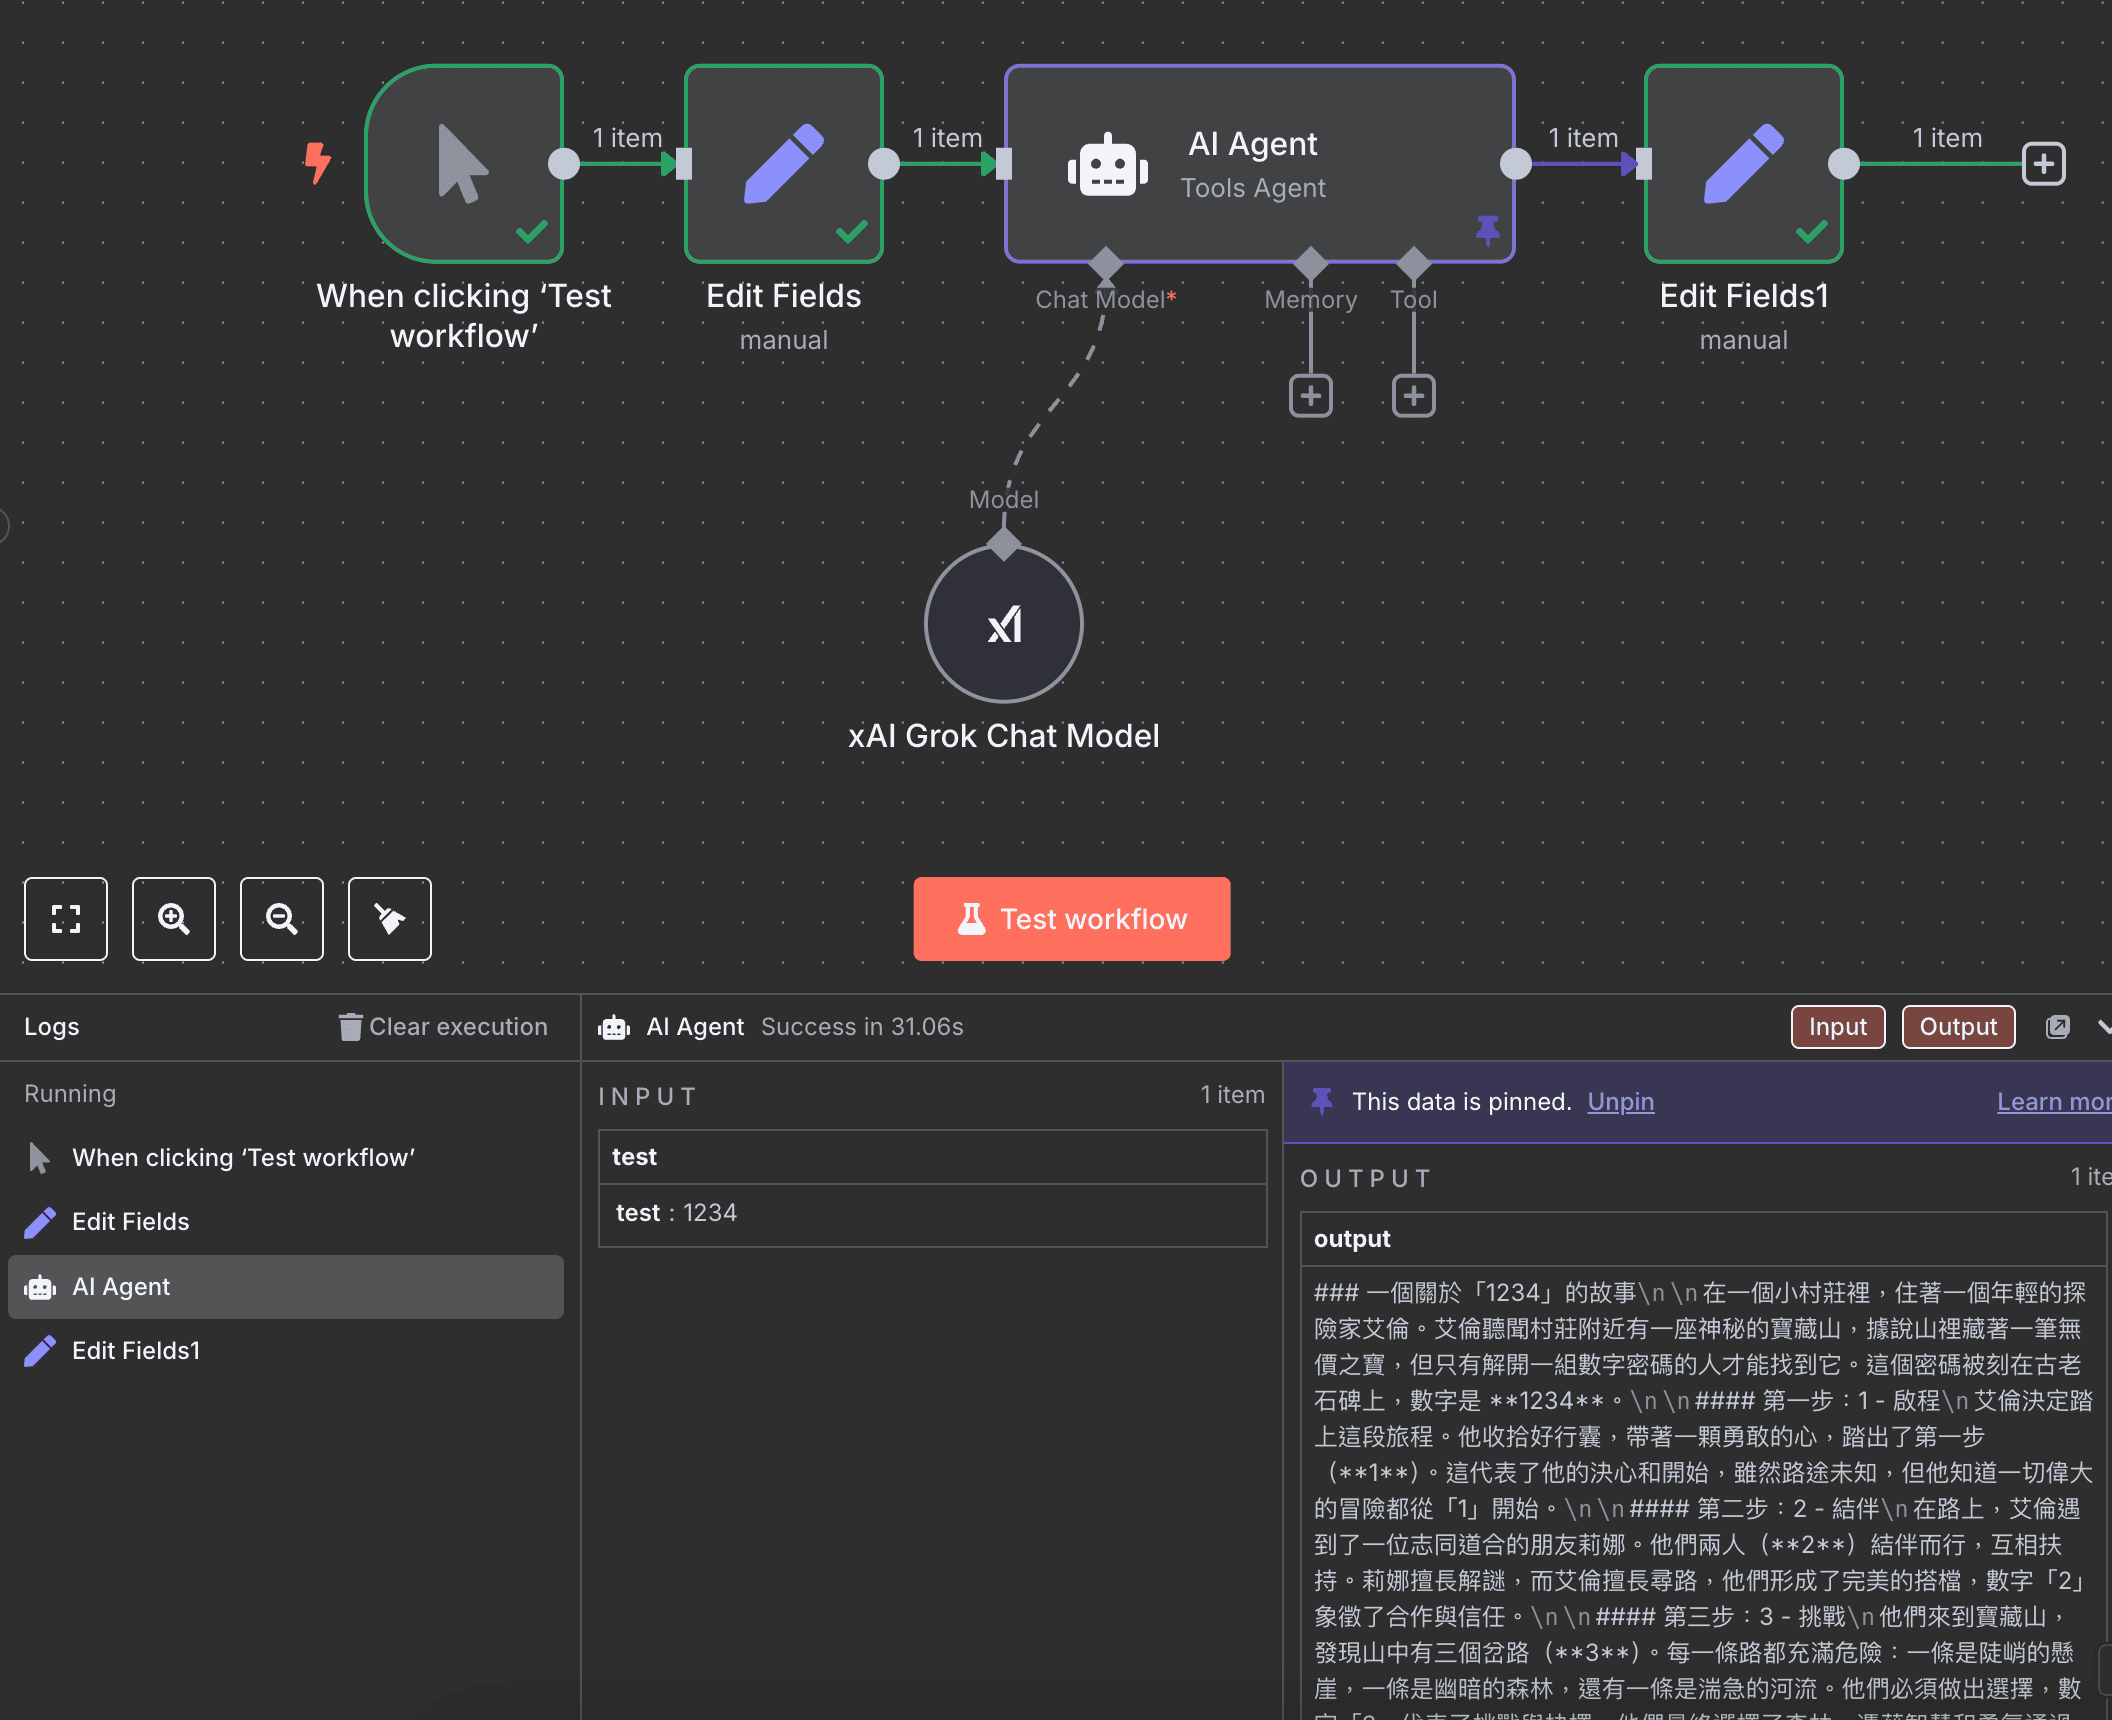Add a Memory sub-node to the AI Agent

click(1311, 395)
